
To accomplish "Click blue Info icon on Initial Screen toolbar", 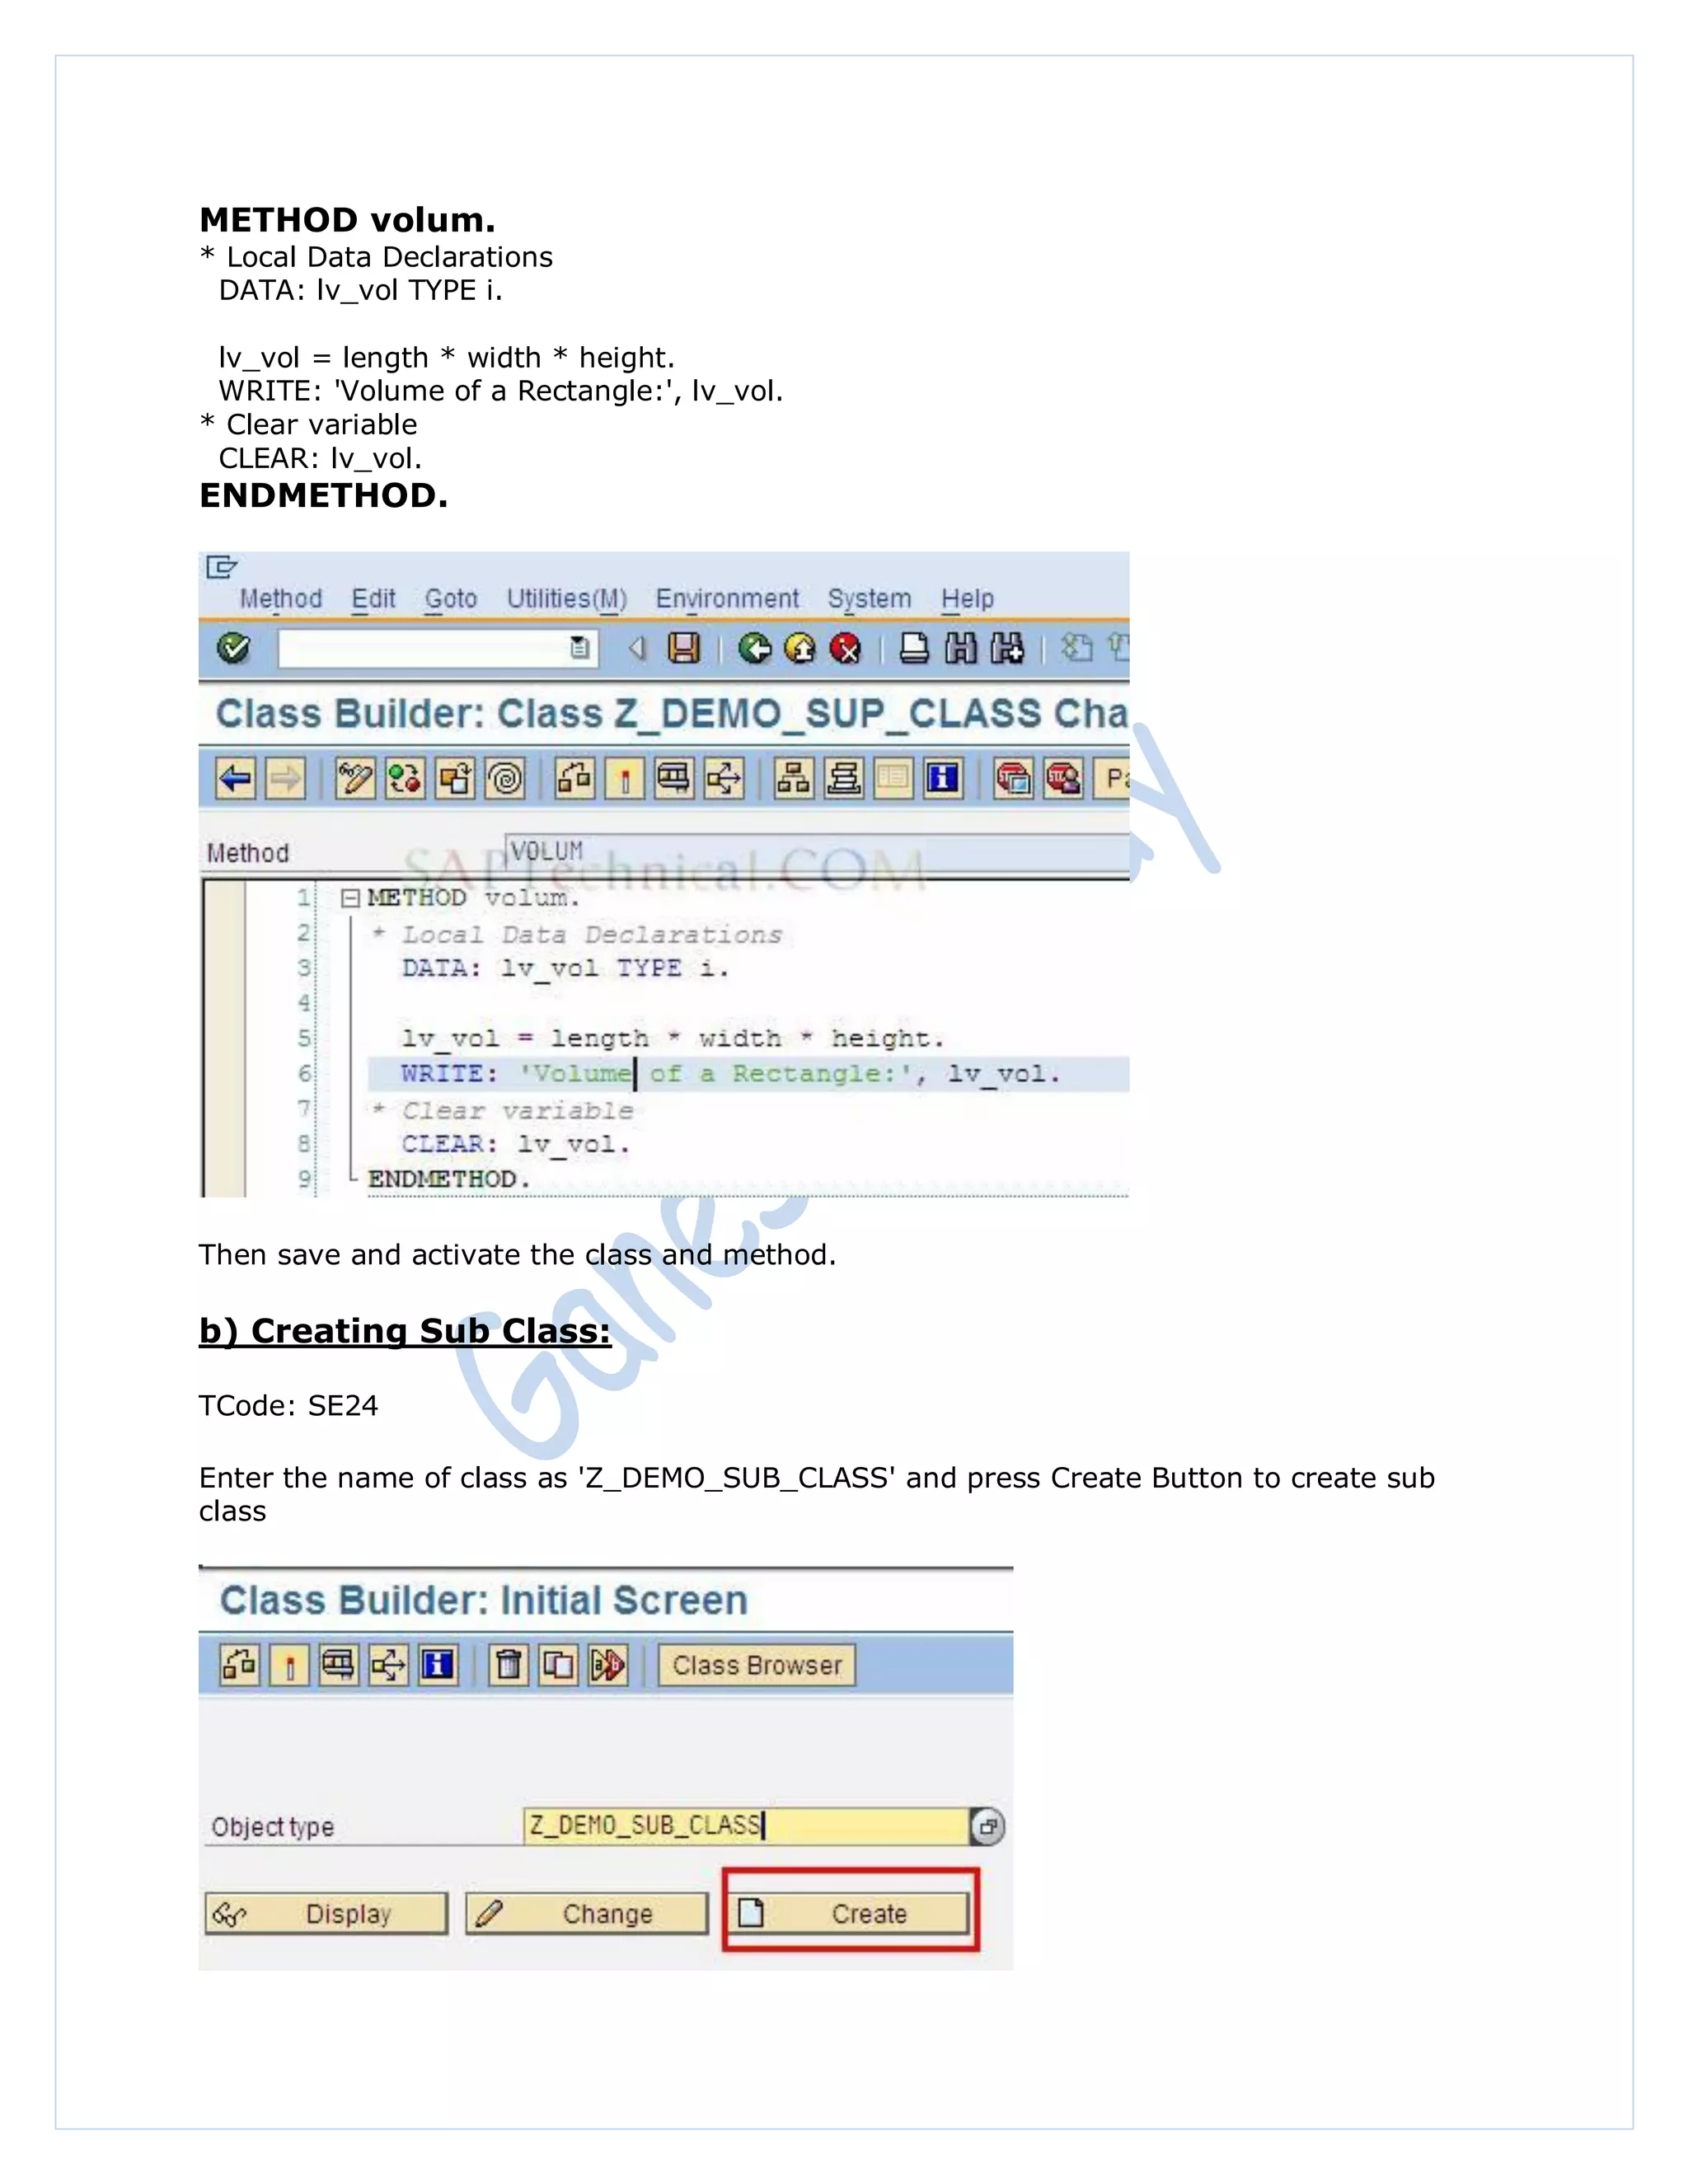I will (x=439, y=1665).
